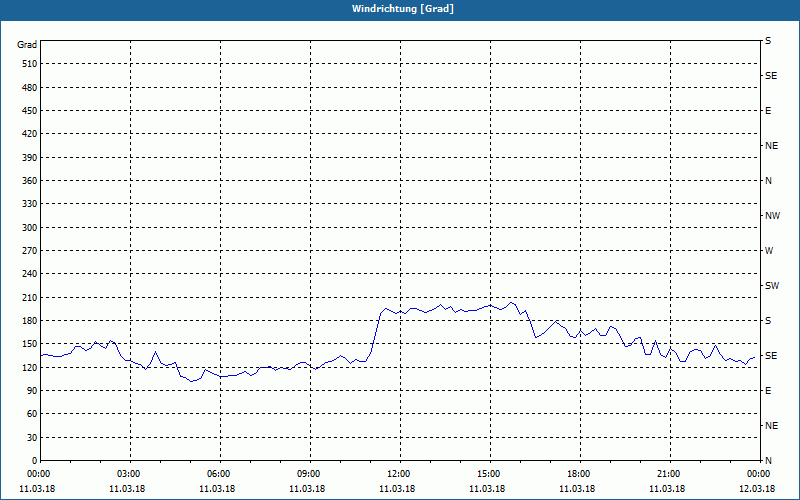Select the 150 y-axis value

[30, 344]
